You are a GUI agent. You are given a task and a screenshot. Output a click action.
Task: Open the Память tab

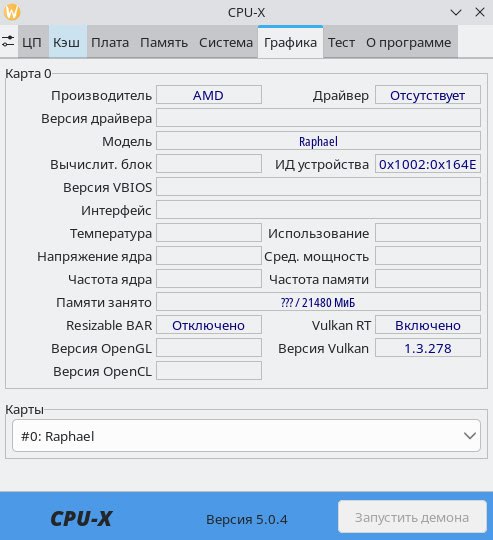pyautogui.click(x=164, y=42)
